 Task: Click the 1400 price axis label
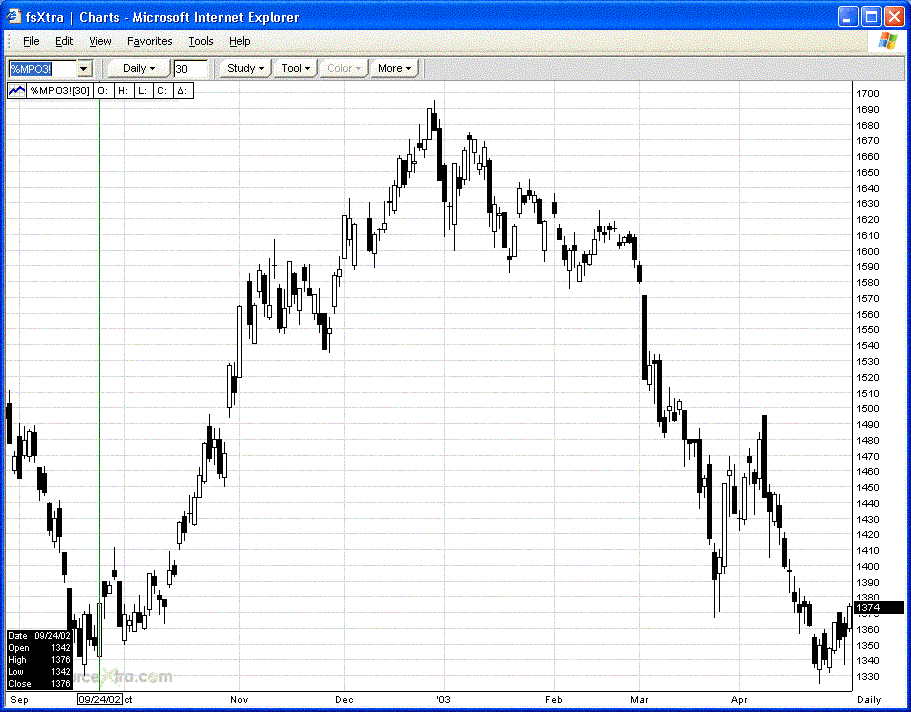pyautogui.click(x=868, y=566)
